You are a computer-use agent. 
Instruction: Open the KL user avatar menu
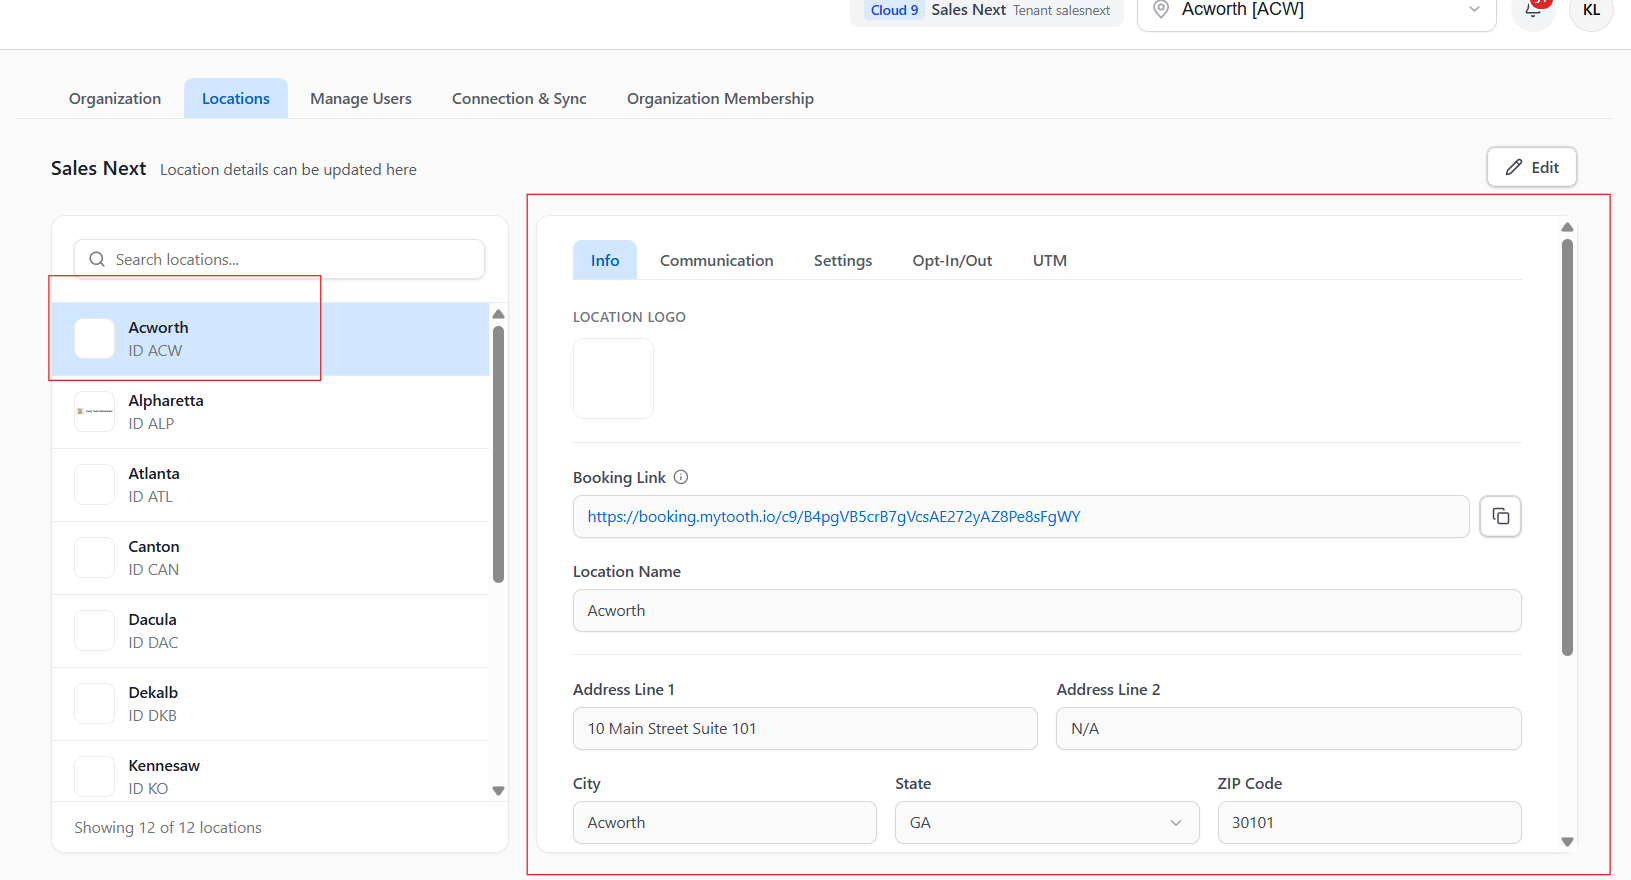tap(1591, 10)
